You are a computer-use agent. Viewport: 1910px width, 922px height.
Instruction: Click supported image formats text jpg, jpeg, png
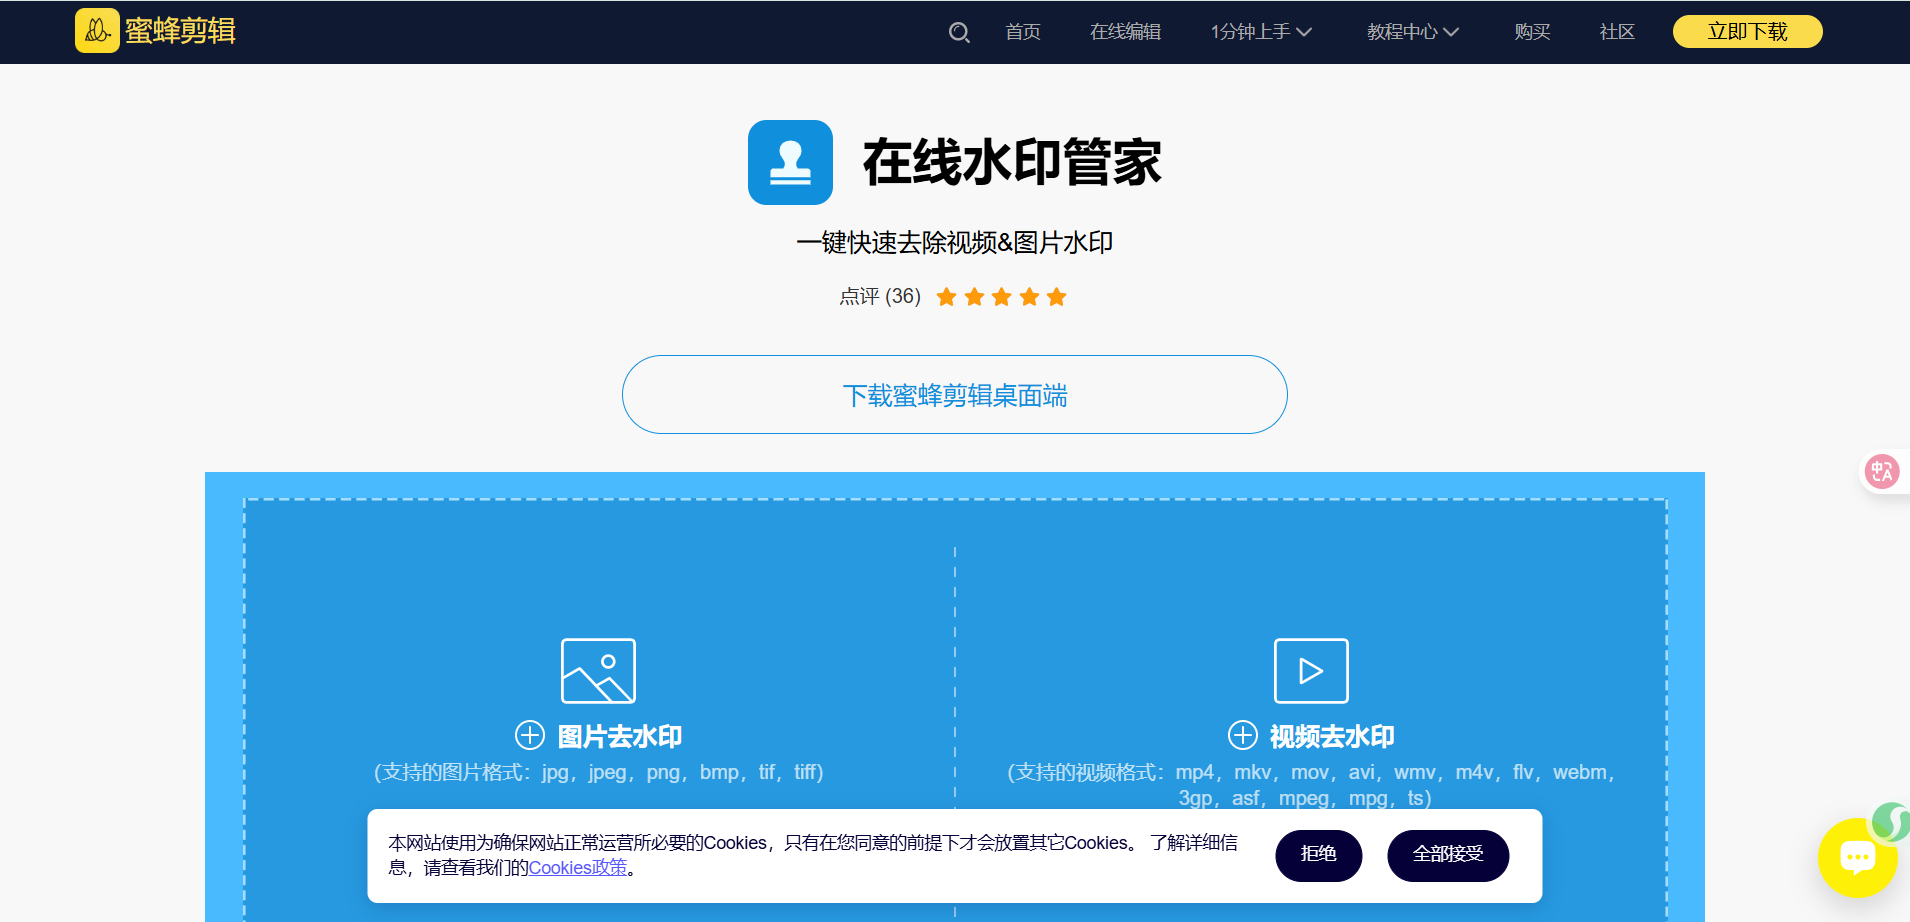pyautogui.click(x=599, y=773)
